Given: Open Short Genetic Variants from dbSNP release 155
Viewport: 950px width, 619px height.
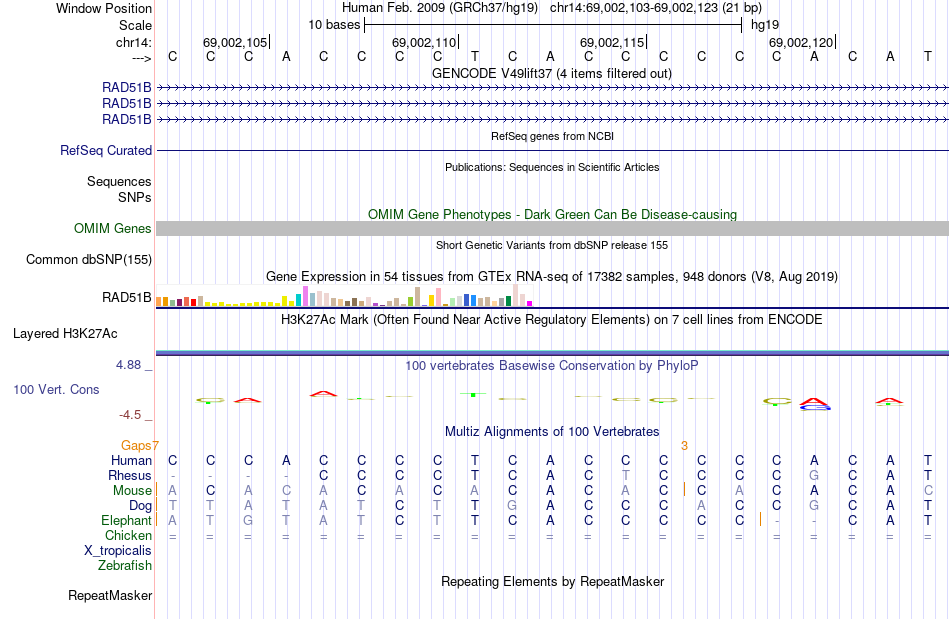Looking at the screenshot, I should 552,245.
